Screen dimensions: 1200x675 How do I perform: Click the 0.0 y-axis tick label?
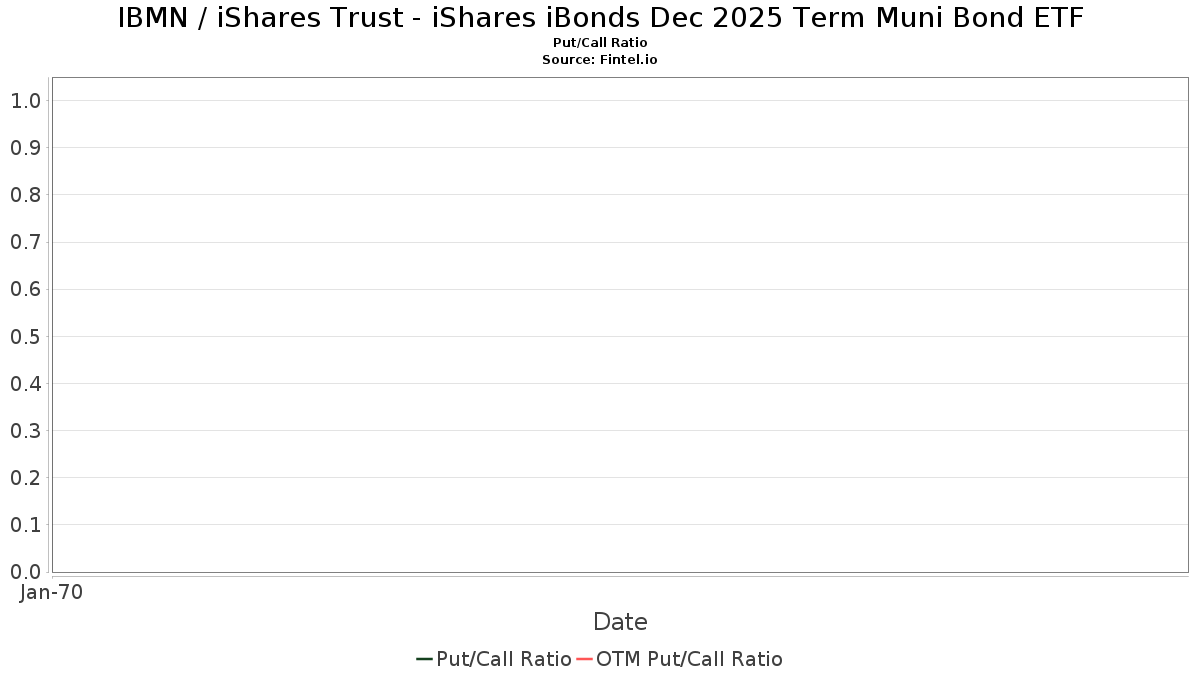click(x=25, y=572)
